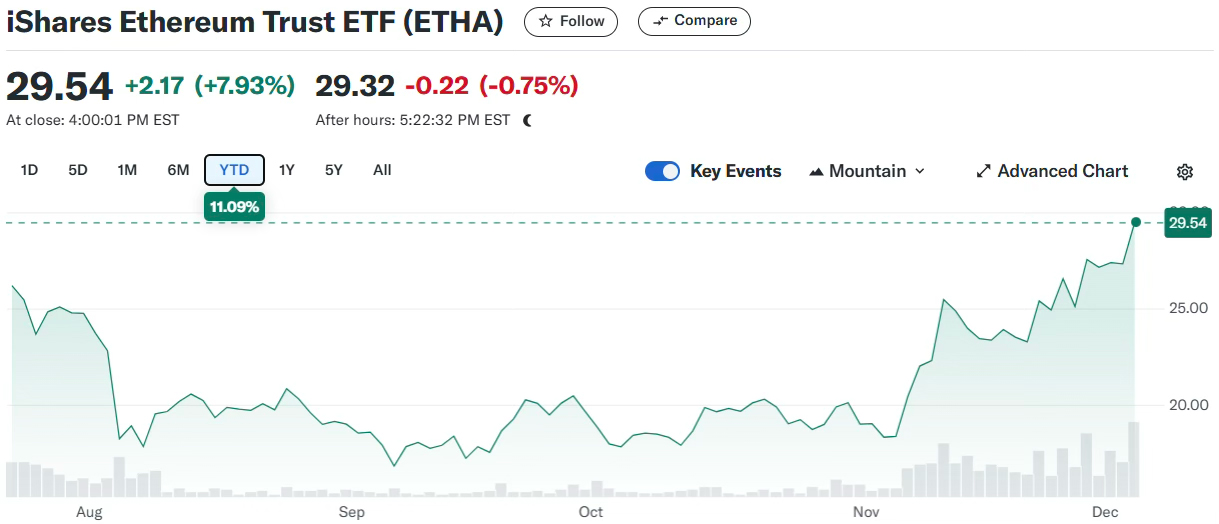Click the chart settings gear icon

pyautogui.click(x=1185, y=172)
